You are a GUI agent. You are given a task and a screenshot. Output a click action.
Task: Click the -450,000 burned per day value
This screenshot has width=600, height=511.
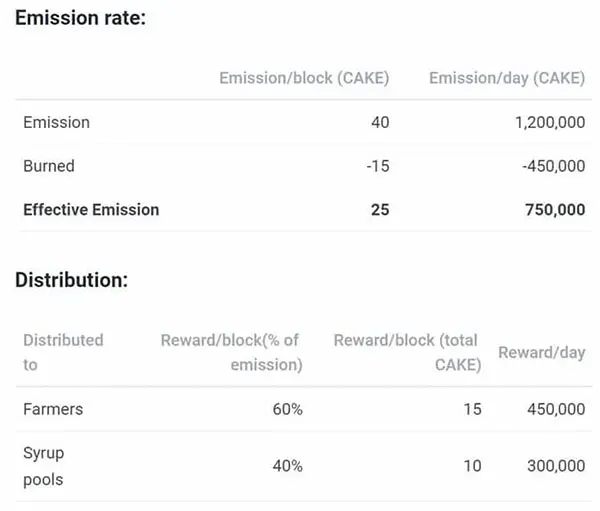tap(553, 166)
